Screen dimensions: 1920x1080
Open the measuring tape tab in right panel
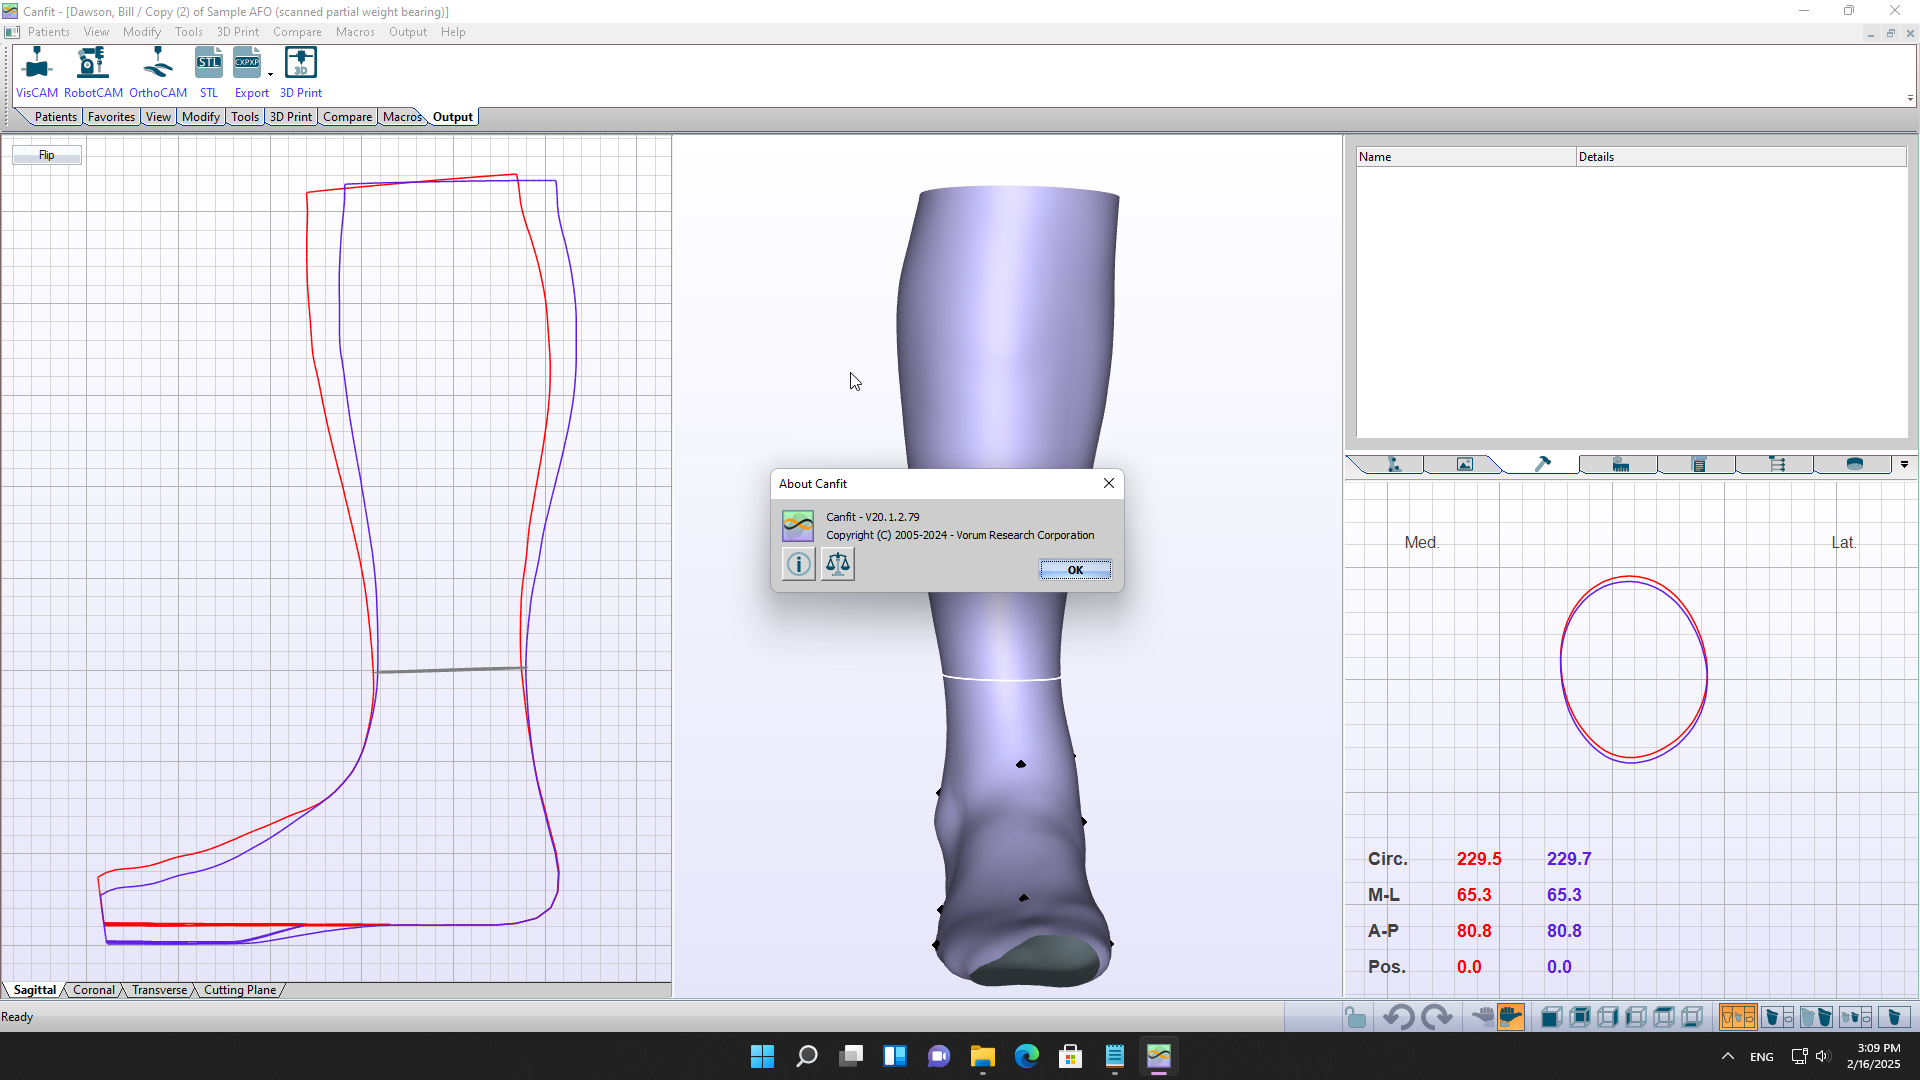coord(1620,464)
